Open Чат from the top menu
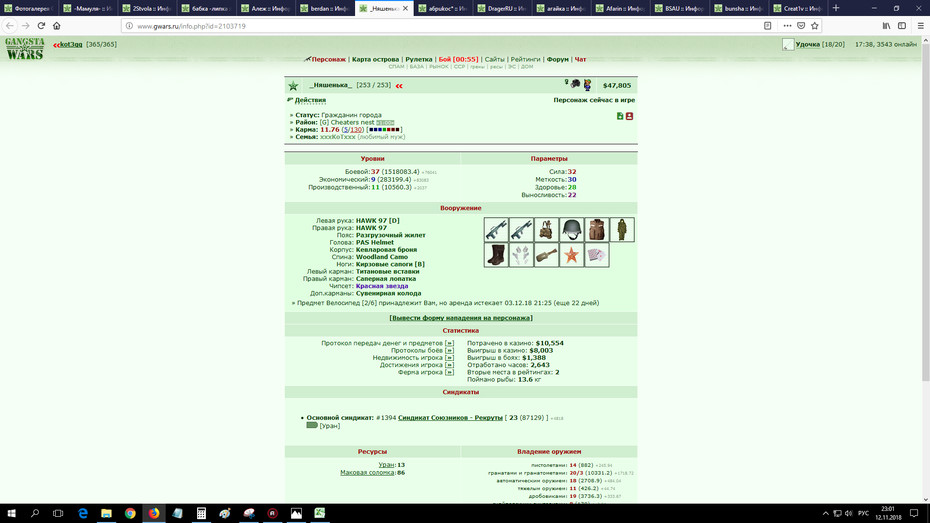 click(x=580, y=59)
